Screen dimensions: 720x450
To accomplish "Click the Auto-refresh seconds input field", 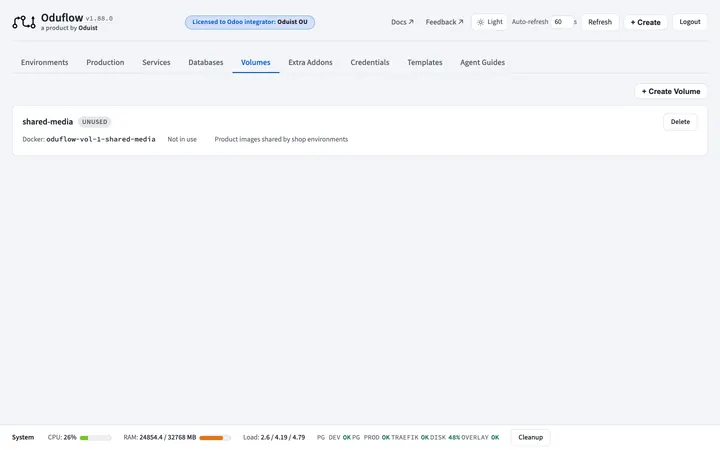I will pos(562,22).
